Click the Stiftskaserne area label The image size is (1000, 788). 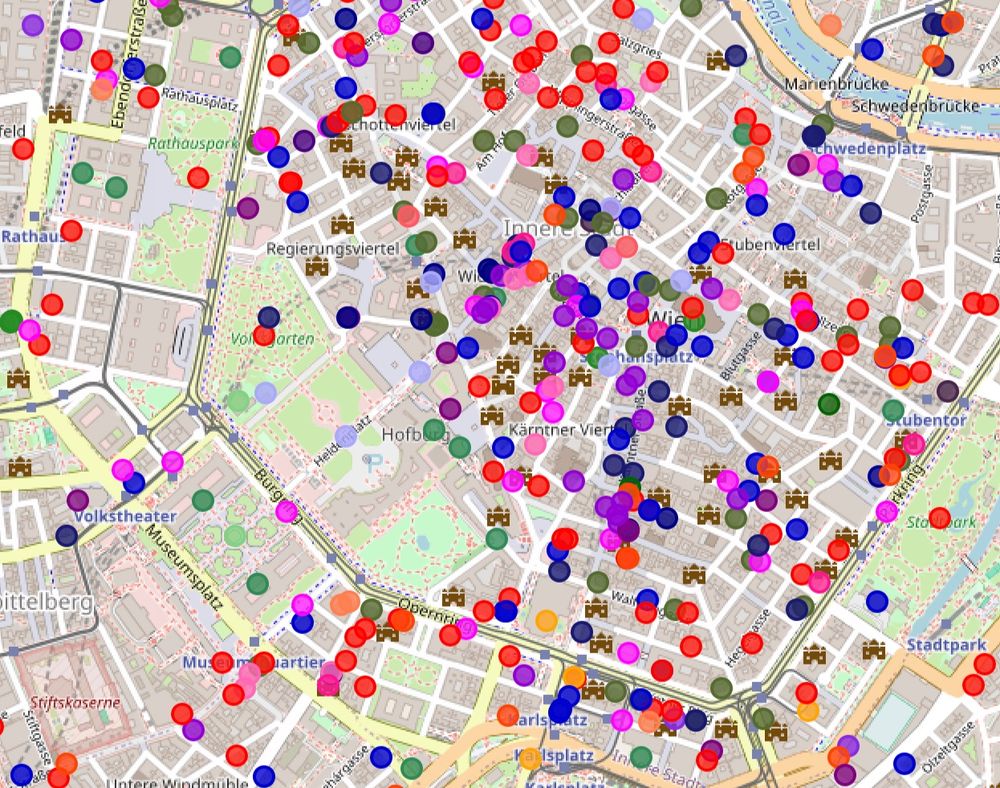click(x=75, y=703)
